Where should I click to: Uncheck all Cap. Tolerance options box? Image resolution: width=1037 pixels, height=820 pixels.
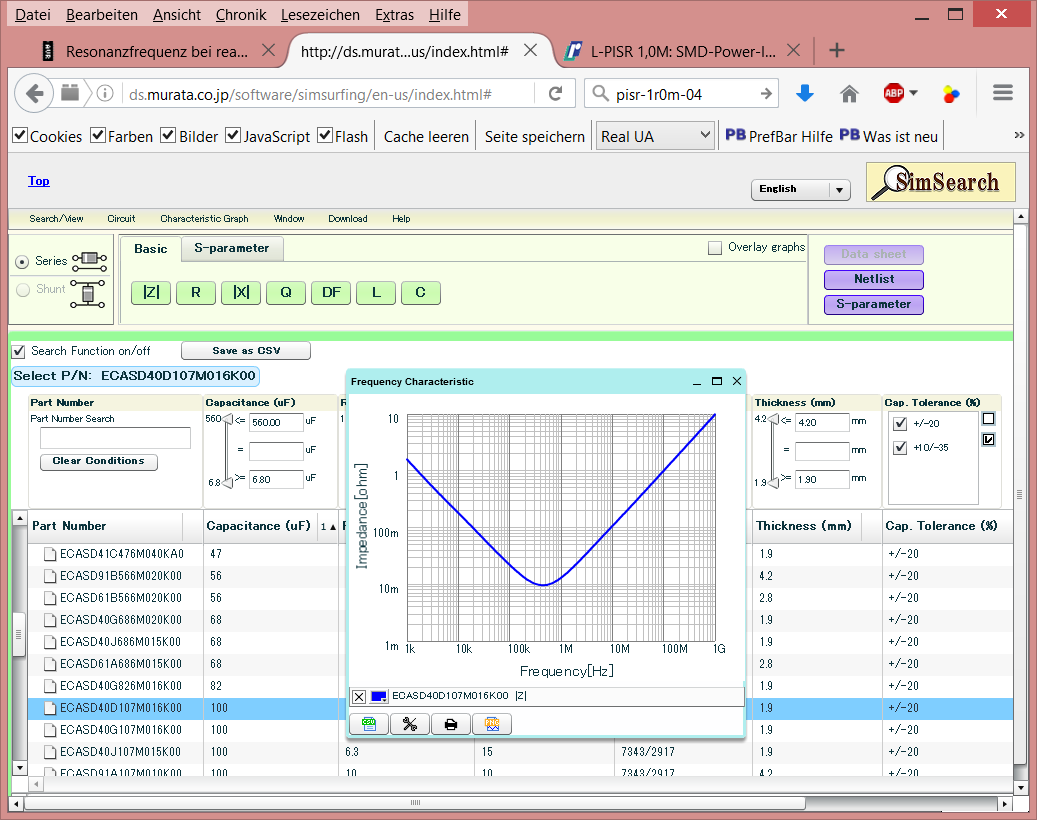(x=989, y=419)
